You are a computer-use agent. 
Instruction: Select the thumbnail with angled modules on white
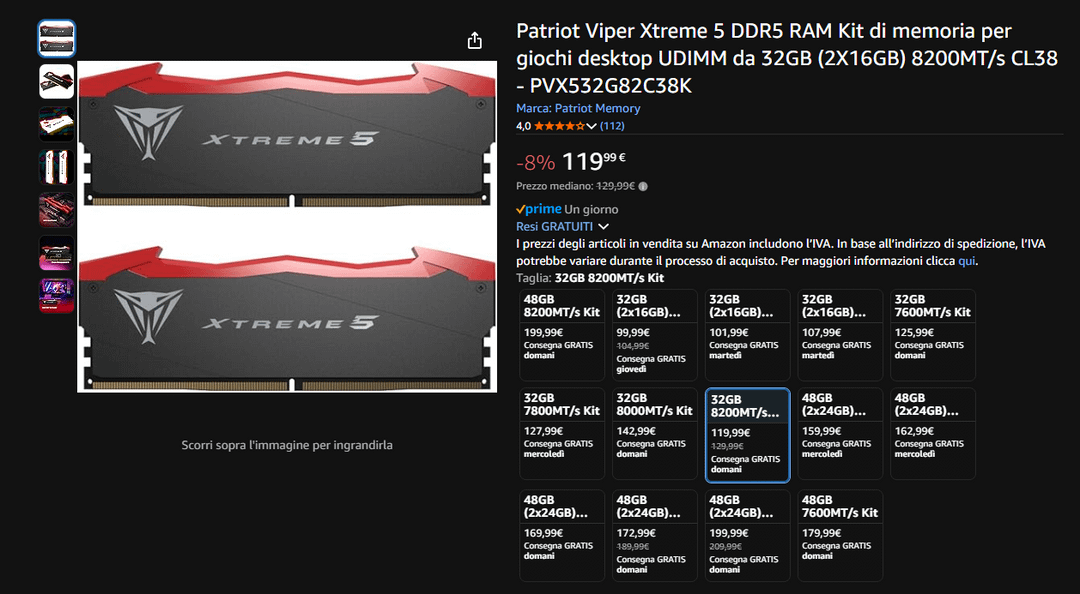point(56,81)
